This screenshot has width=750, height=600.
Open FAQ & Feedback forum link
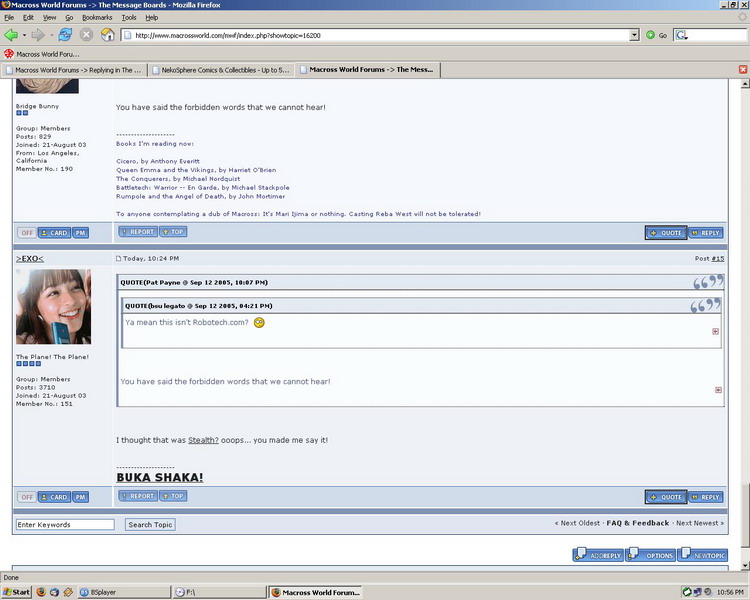638,523
